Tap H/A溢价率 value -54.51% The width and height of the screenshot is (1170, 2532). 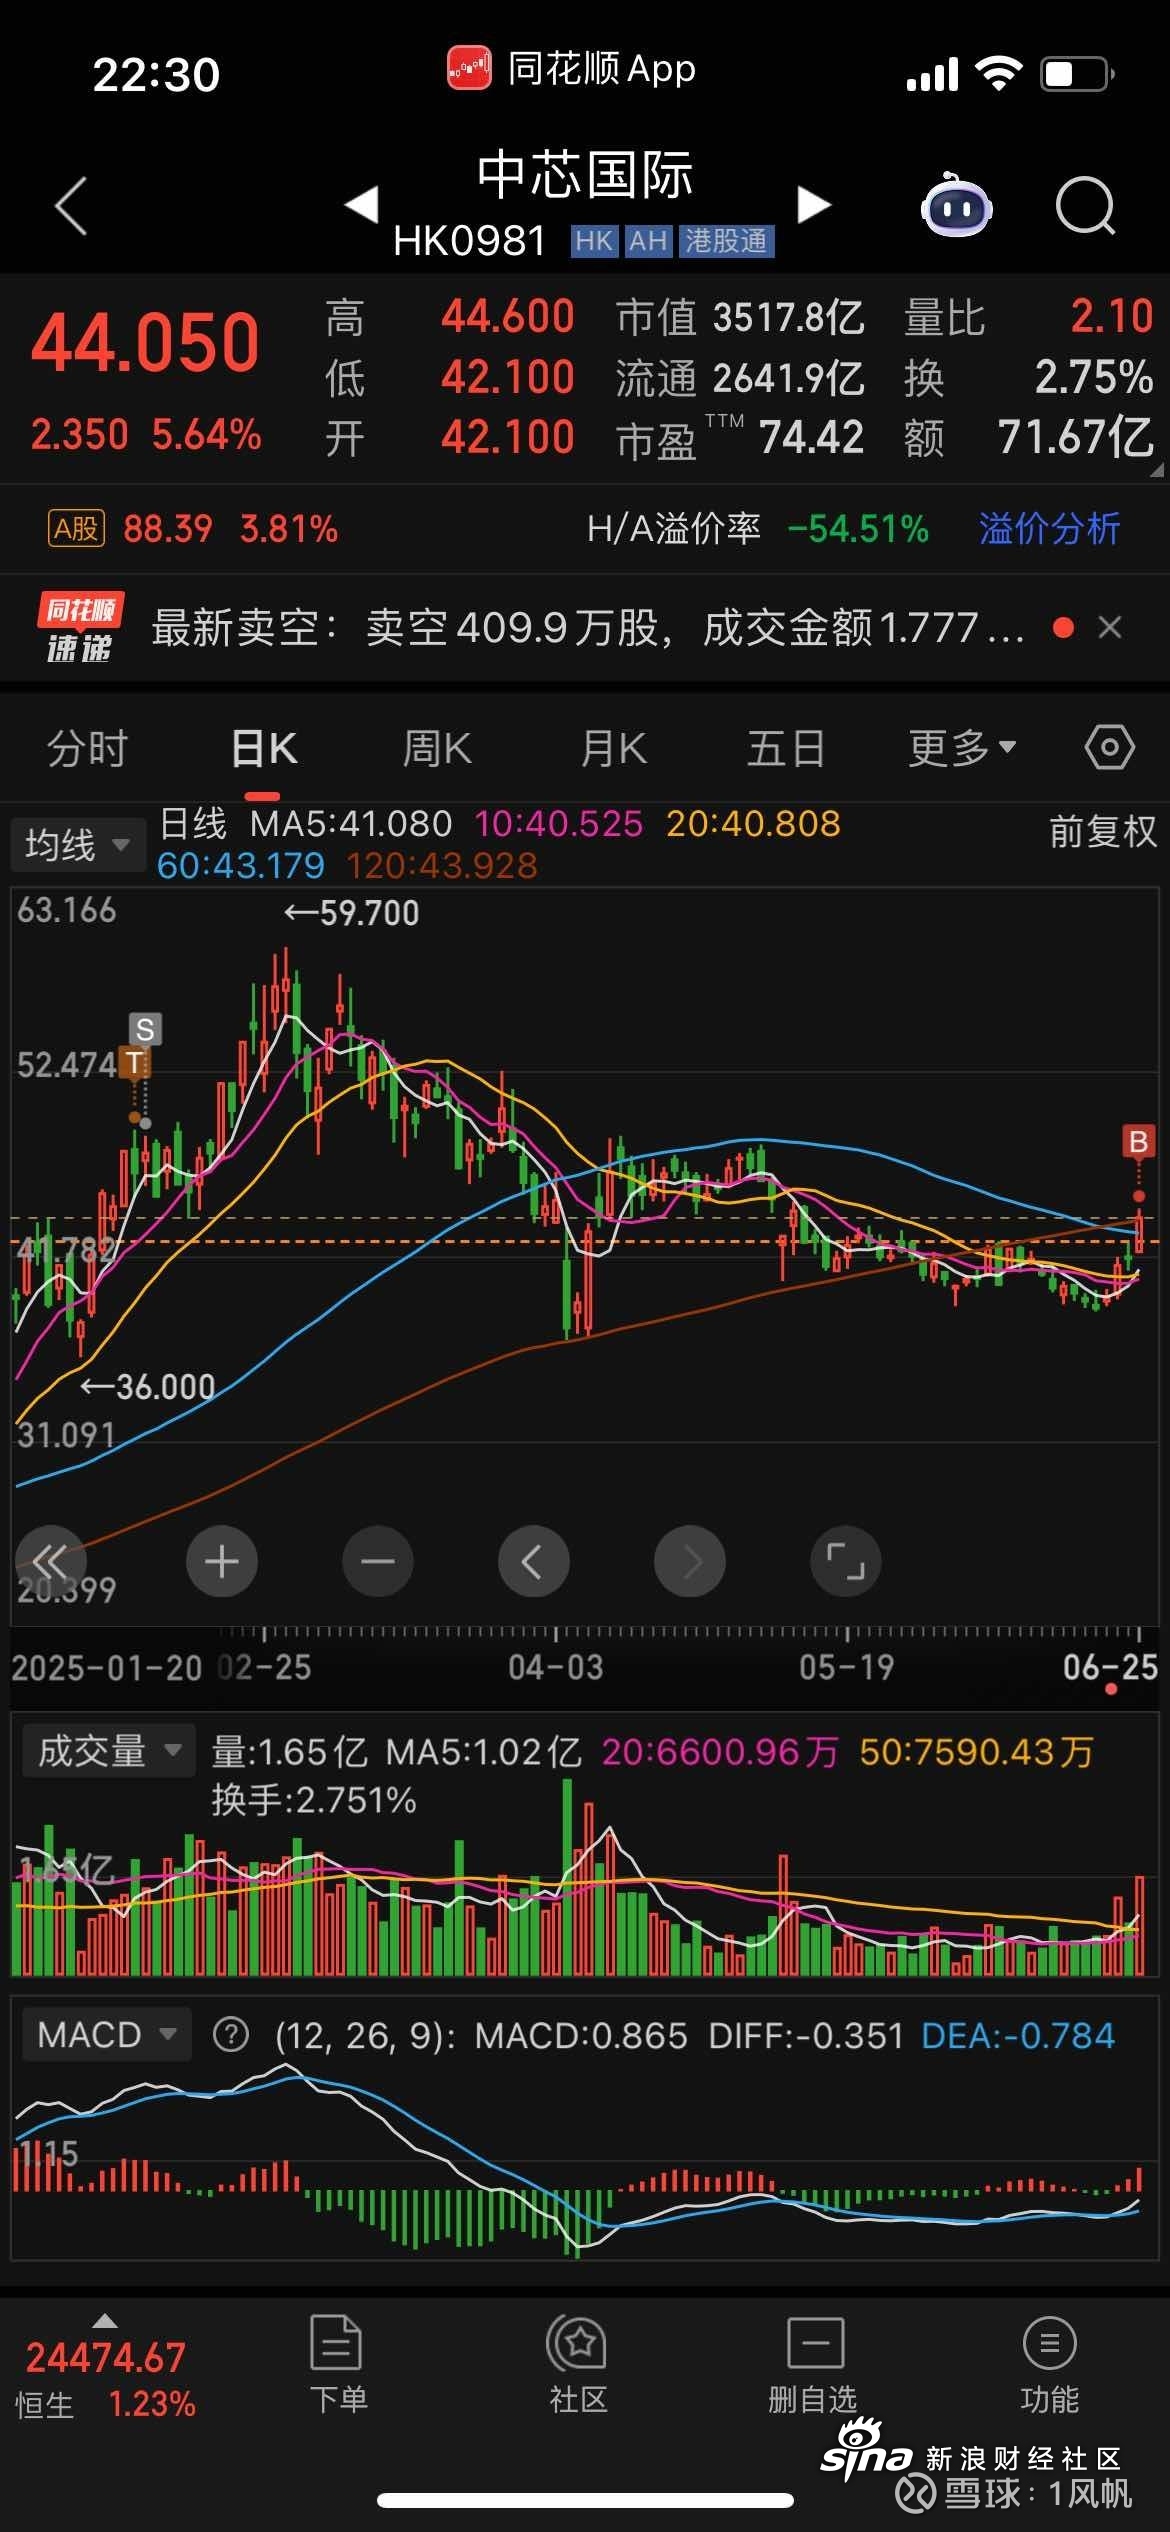pyautogui.click(x=858, y=528)
